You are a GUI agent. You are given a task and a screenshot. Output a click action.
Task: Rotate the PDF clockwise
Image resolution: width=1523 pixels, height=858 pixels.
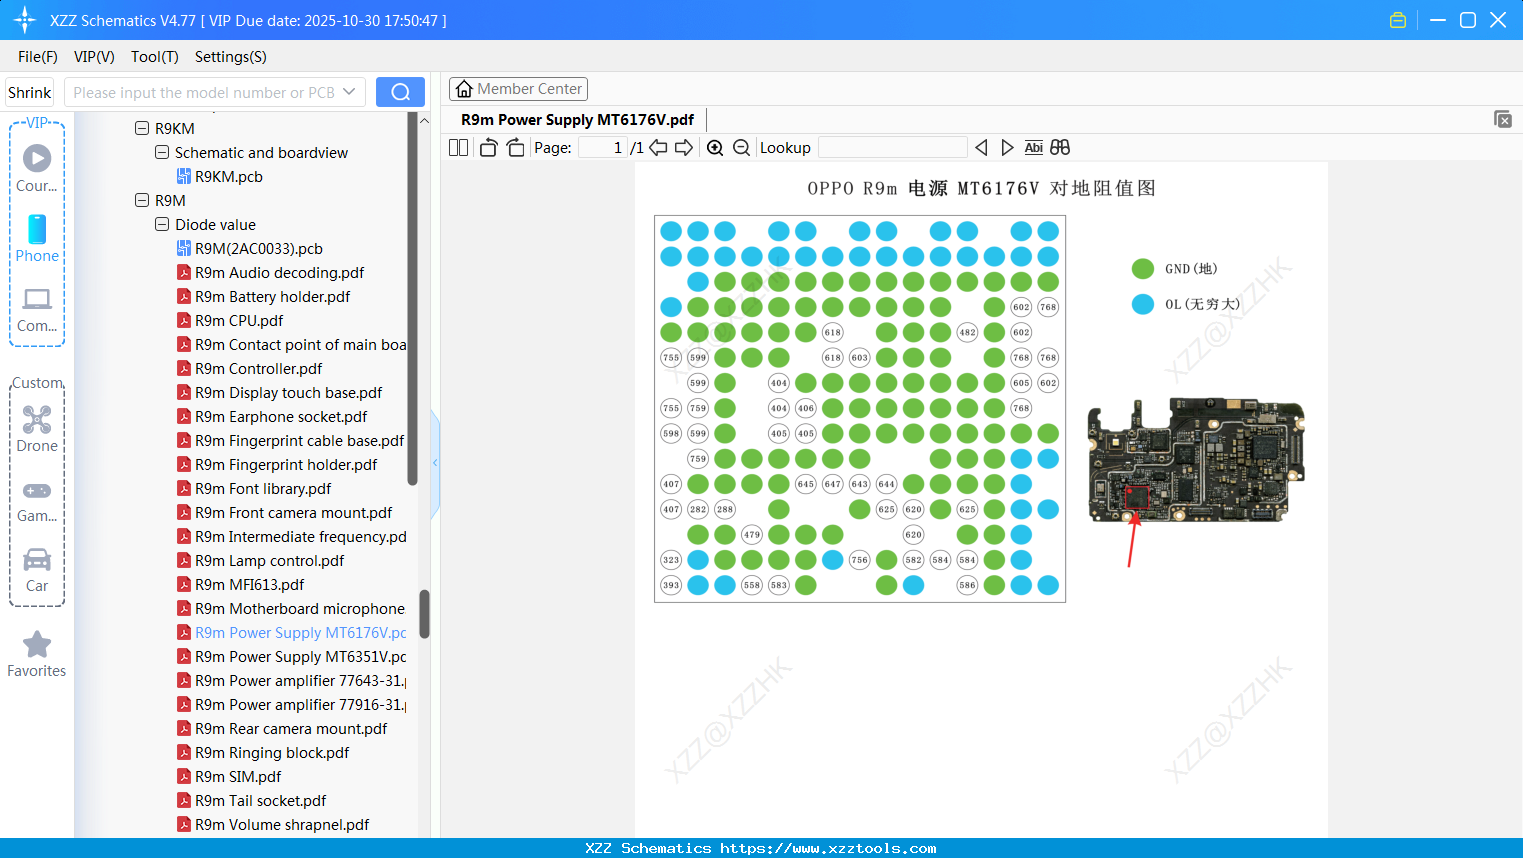point(515,147)
